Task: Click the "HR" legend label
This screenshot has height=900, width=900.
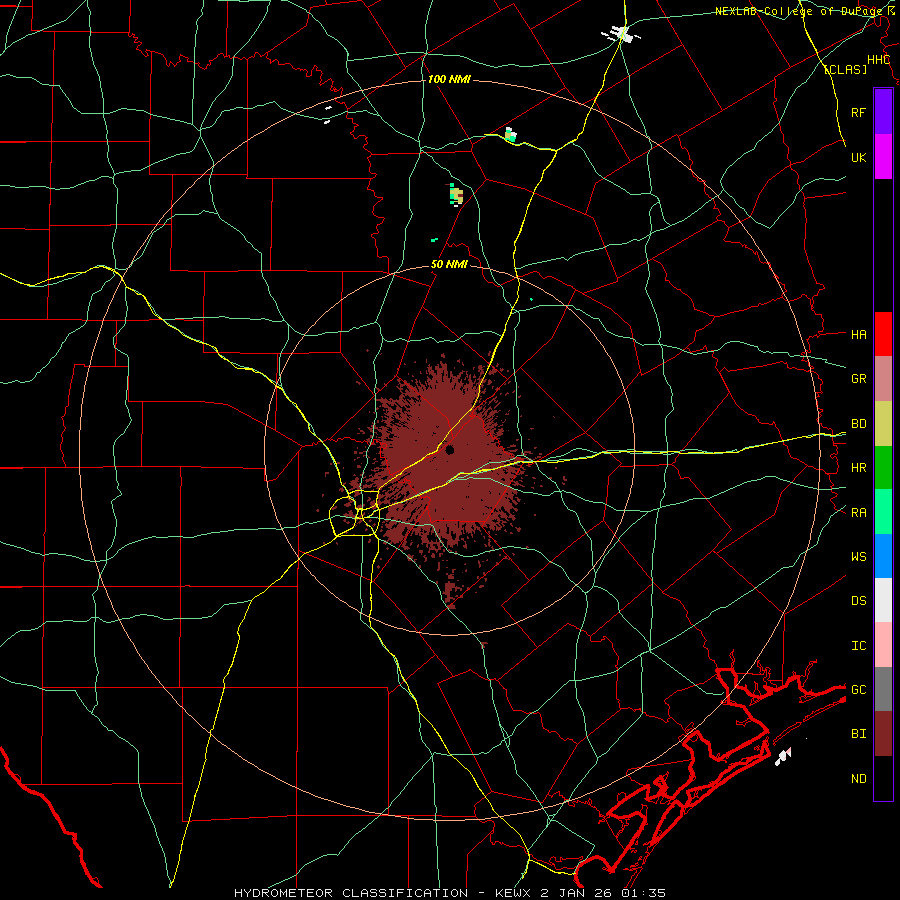Action: pyautogui.click(x=858, y=468)
